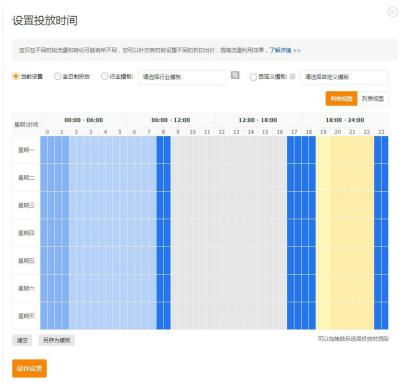The image size is (400, 383).
Task: Click the help icon next to 自定义模板
Action: click(x=292, y=76)
